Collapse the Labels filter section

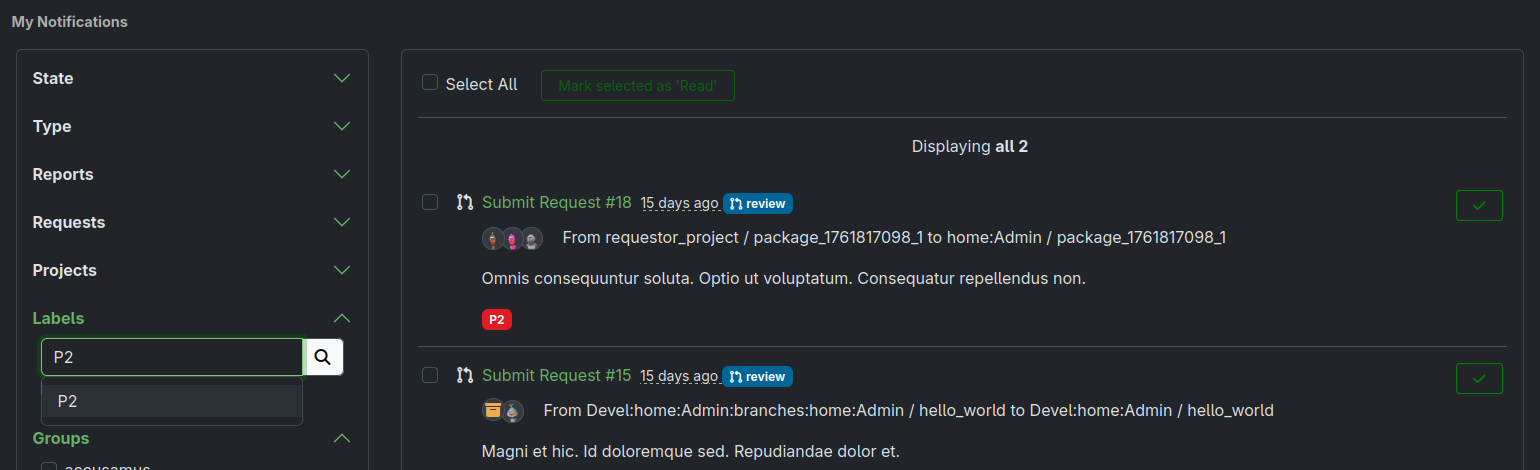(342, 318)
